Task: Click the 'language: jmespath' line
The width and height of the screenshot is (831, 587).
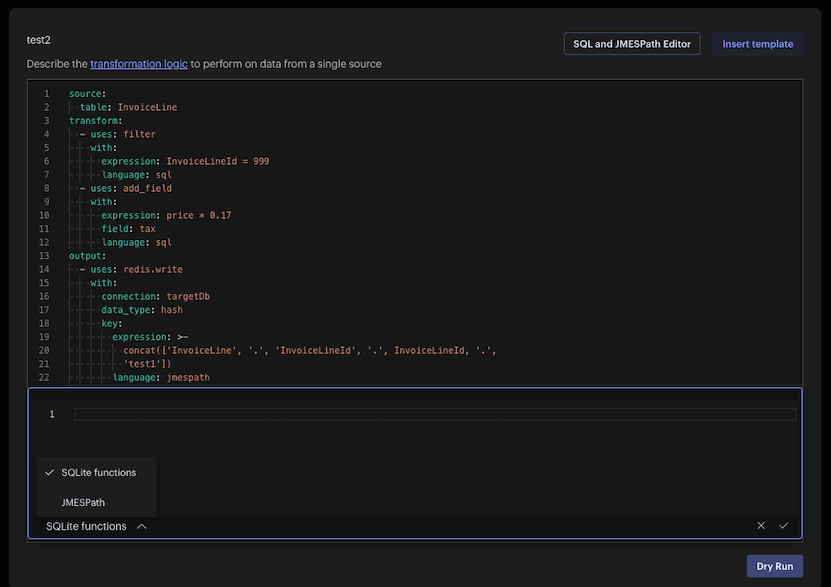Action: click(x=160, y=378)
